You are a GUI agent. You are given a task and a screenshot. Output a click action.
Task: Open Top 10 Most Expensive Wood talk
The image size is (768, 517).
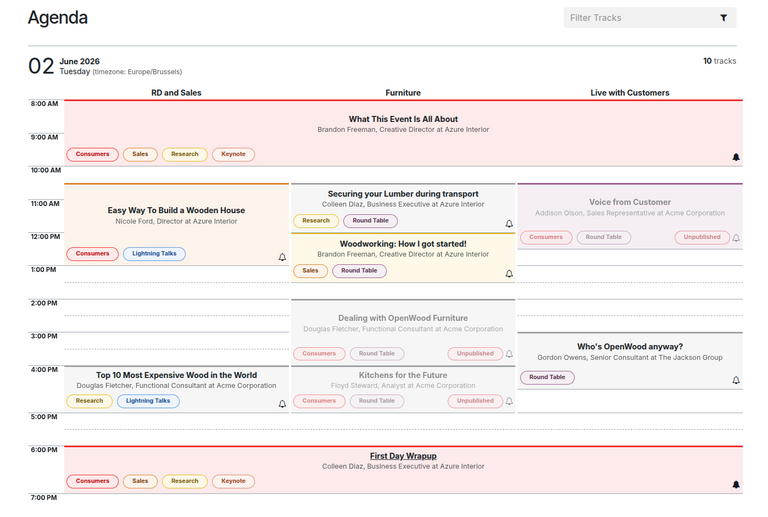176,375
